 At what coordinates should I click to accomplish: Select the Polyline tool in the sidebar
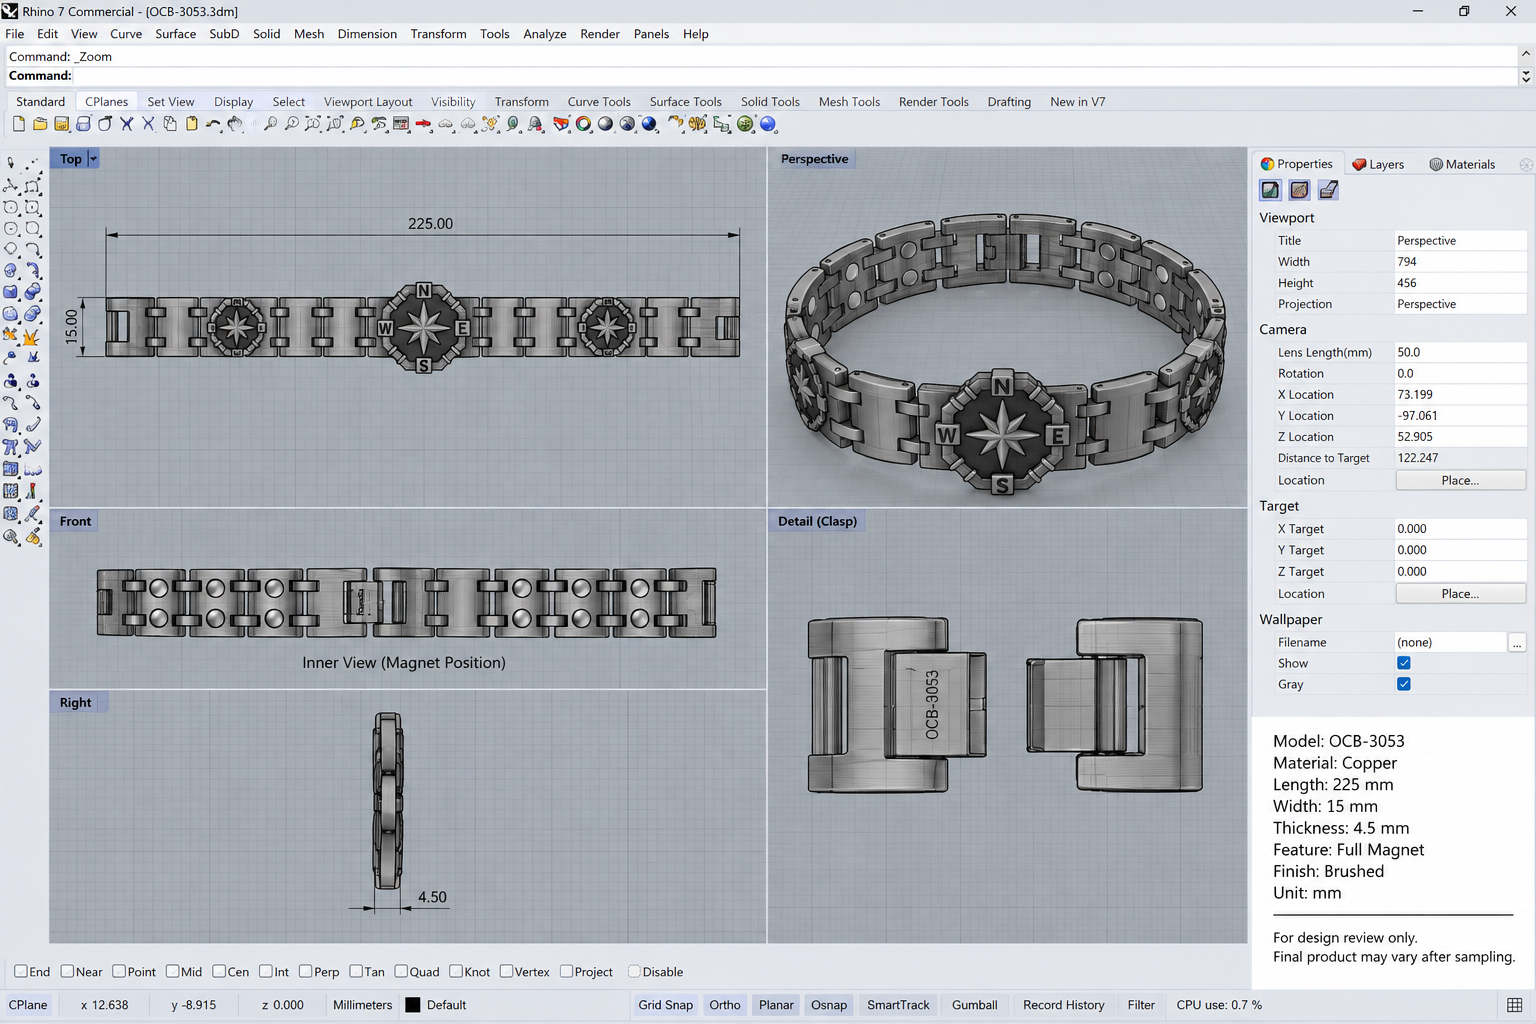(11, 185)
